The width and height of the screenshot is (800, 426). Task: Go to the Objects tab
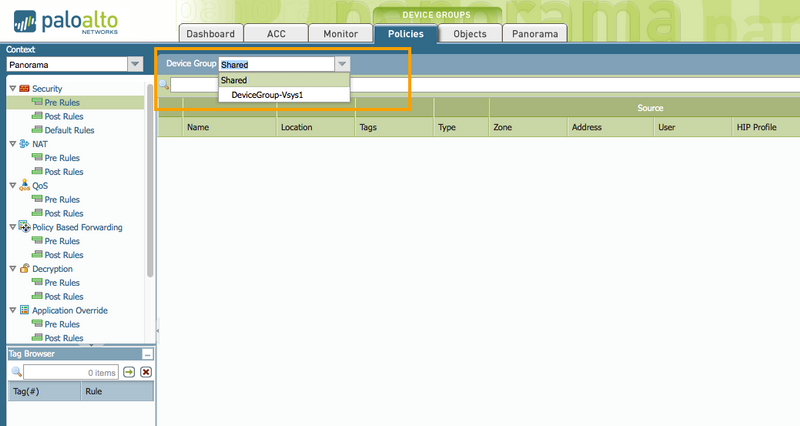pyautogui.click(x=470, y=34)
